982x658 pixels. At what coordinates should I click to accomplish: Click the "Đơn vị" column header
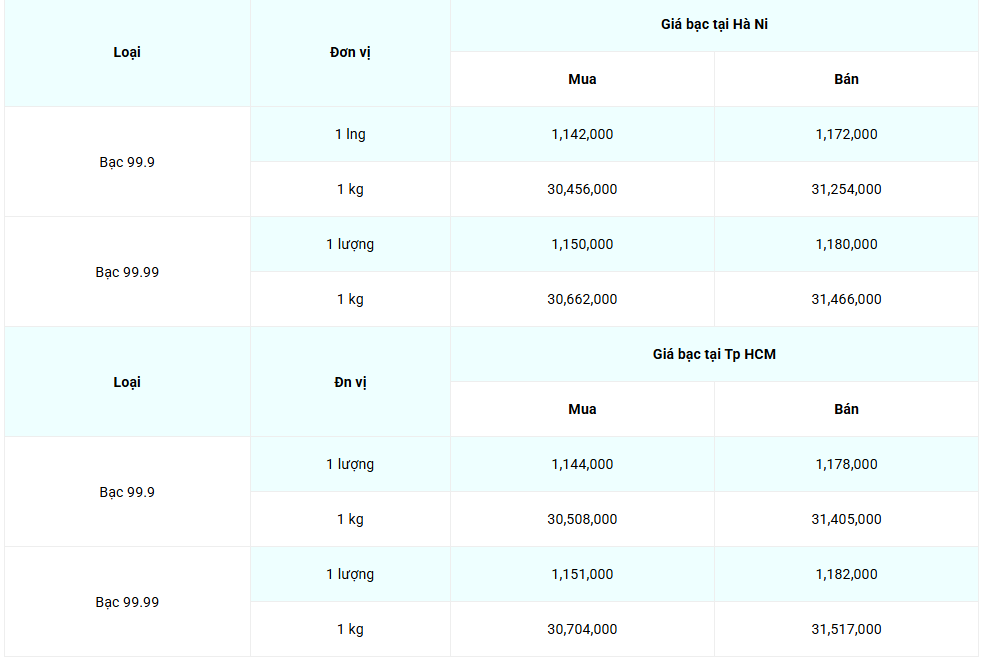click(350, 52)
